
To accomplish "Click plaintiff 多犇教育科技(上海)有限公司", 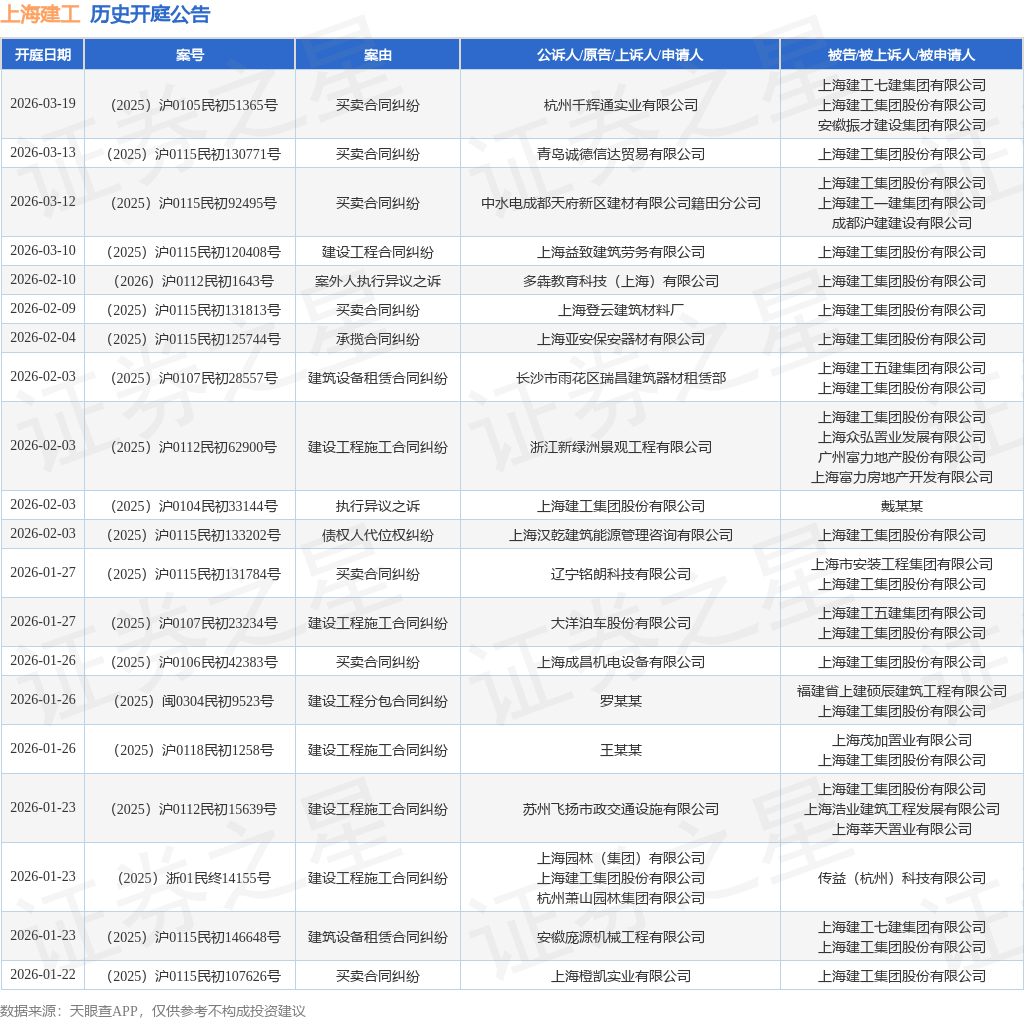I will click(x=621, y=281).
